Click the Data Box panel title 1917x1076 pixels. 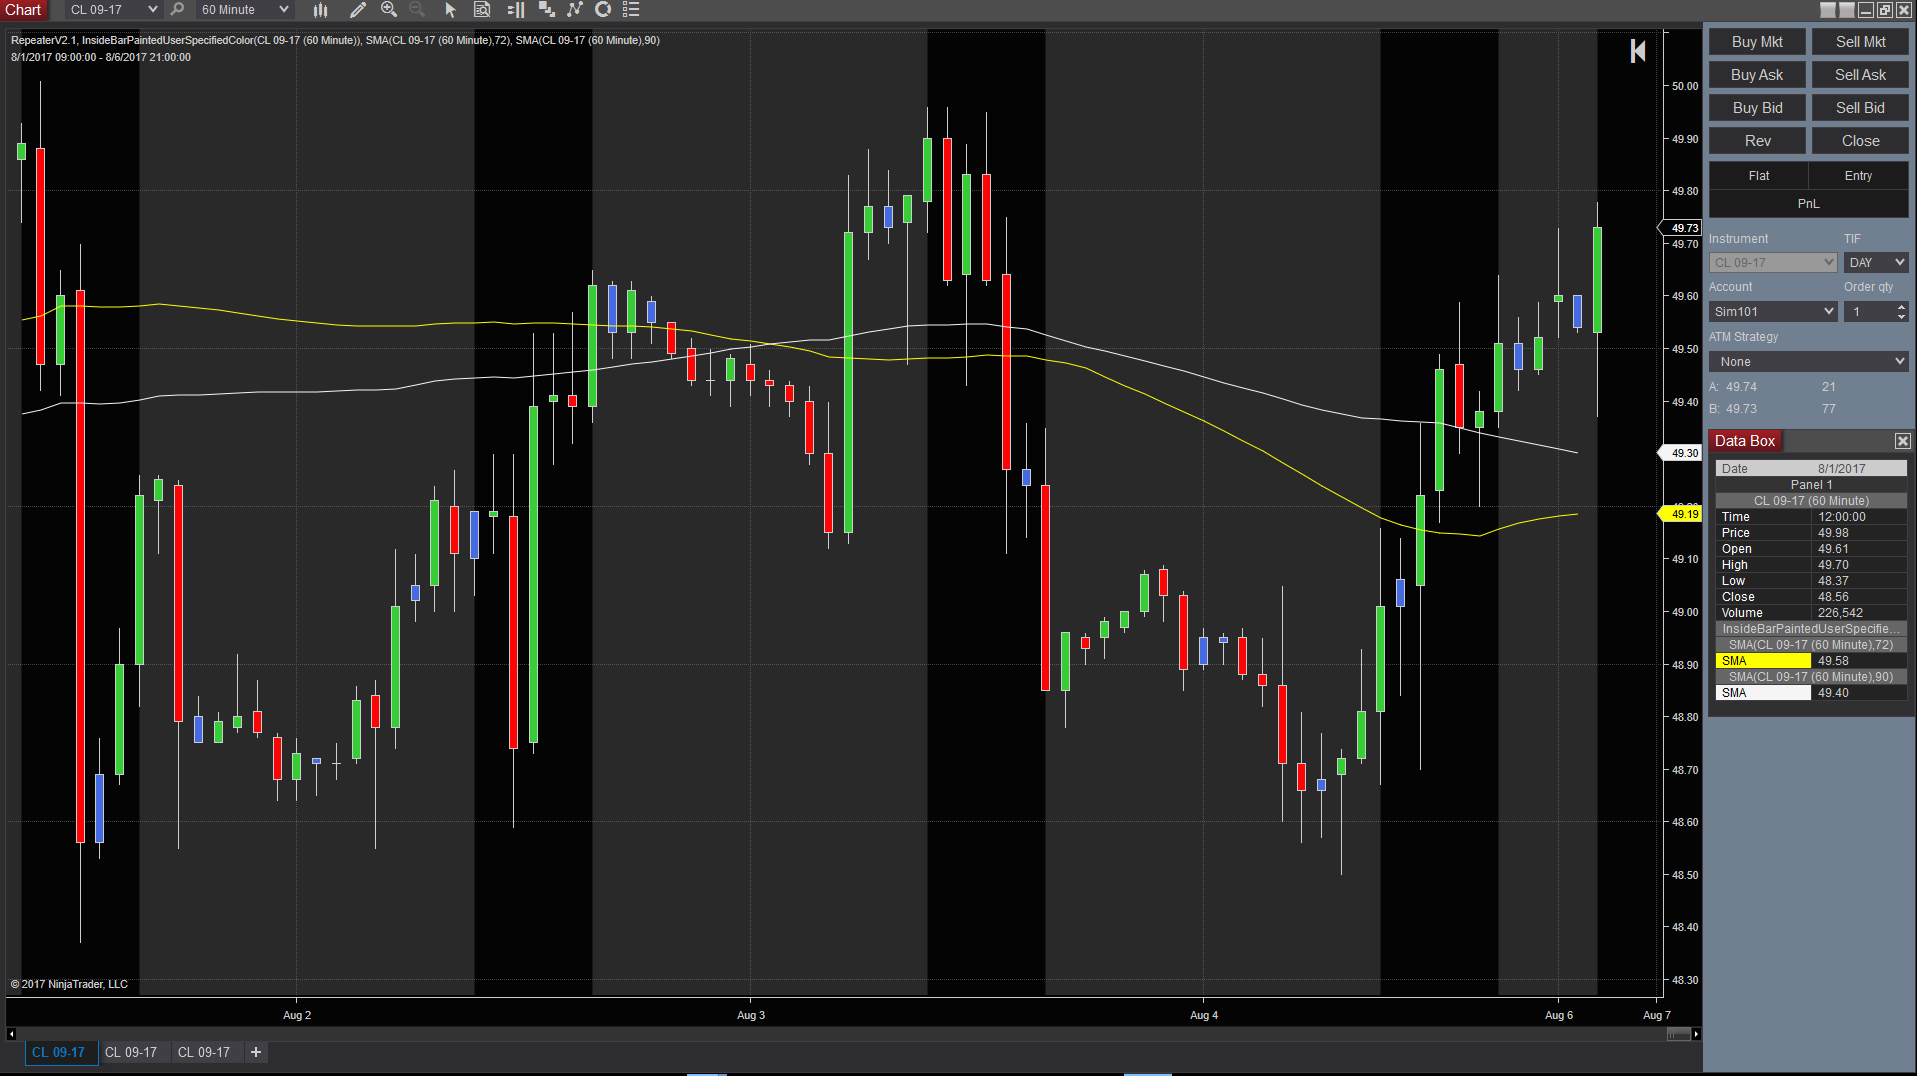tap(1745, 441)
